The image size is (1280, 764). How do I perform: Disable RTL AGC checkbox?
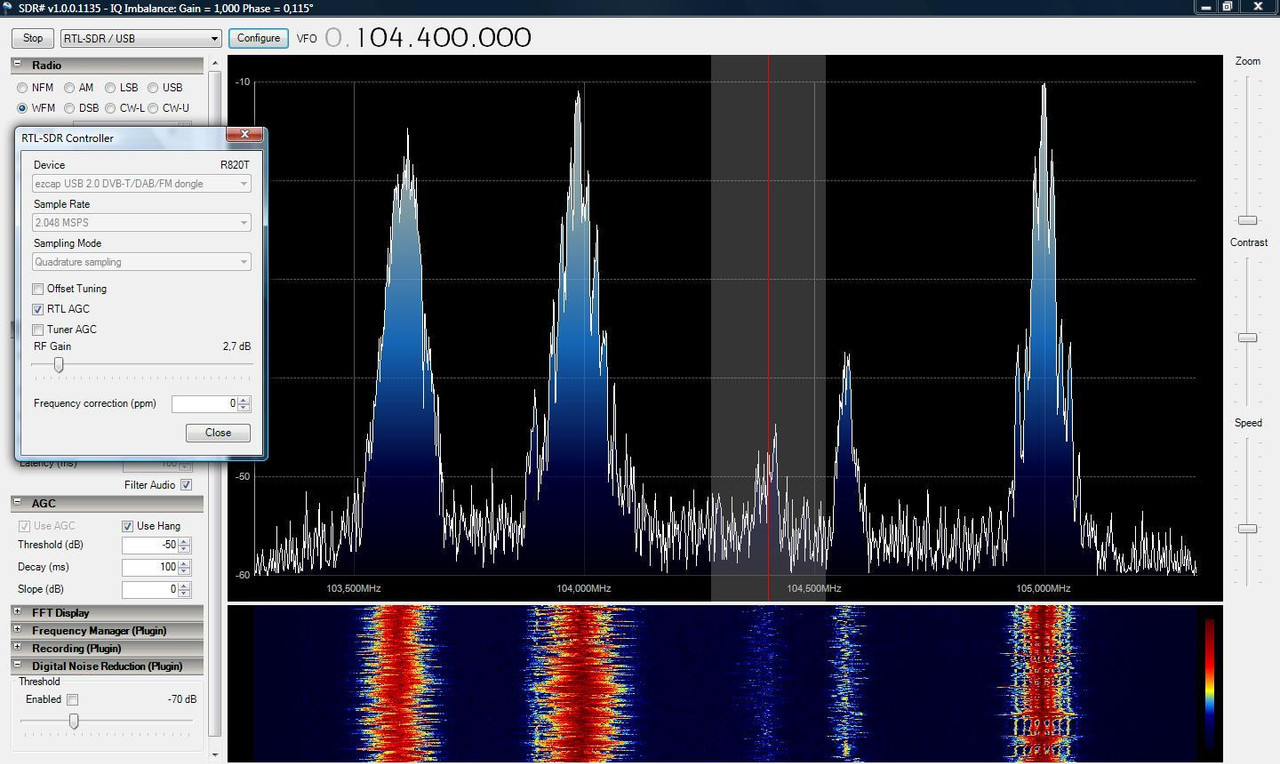38,309
